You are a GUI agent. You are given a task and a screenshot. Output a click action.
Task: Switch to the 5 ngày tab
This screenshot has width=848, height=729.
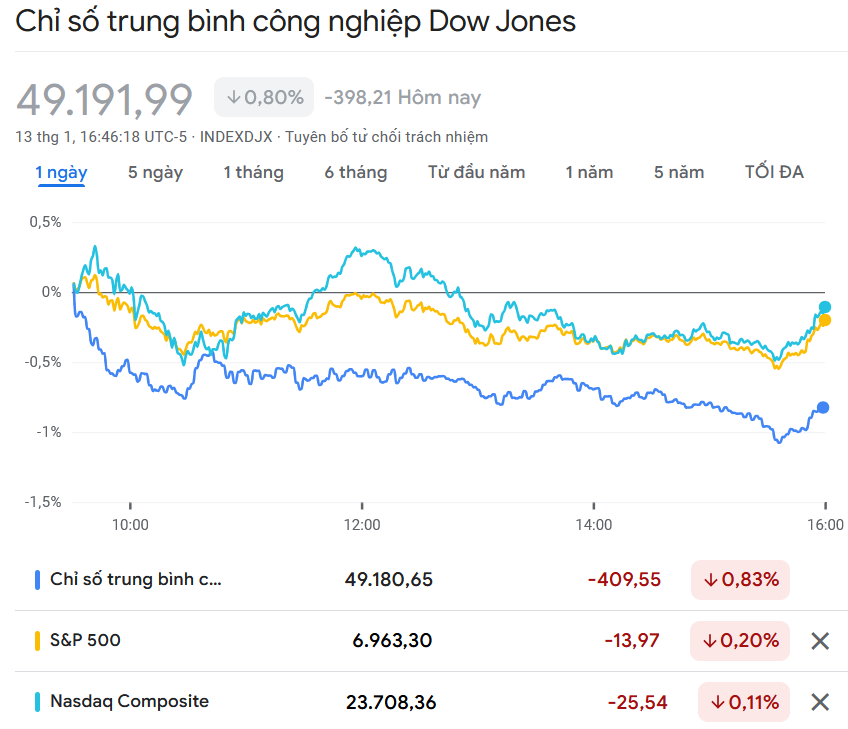click(155, 172)
